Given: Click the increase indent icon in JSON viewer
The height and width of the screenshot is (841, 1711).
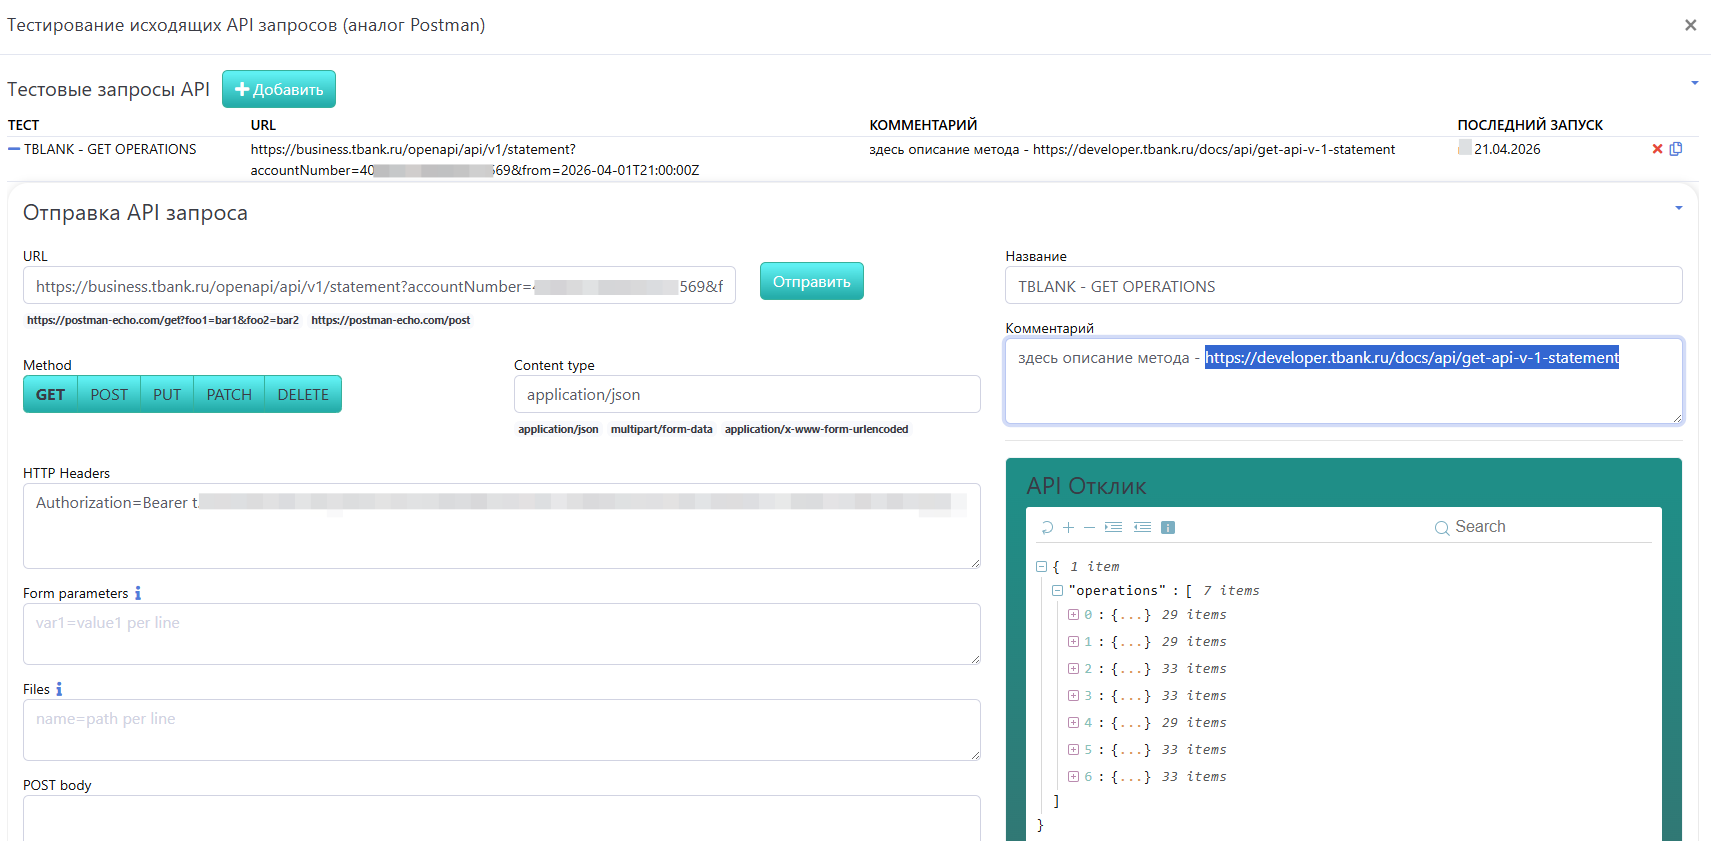Looking at the screenshot, I should pyautogui.click(x=1113, y=527).
